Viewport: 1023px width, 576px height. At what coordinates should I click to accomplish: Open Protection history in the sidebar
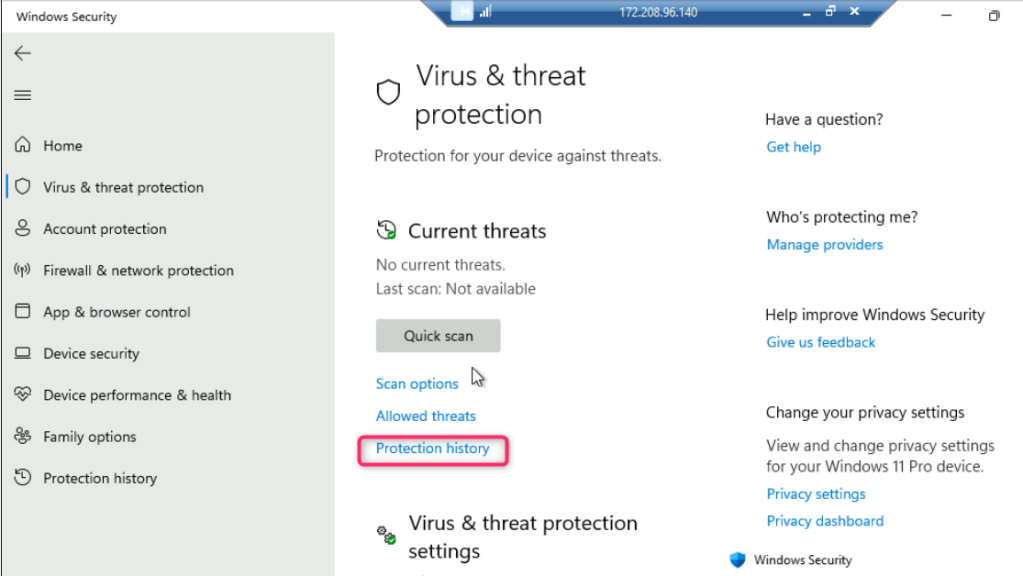pyautogui.click(x=100, y=479)
